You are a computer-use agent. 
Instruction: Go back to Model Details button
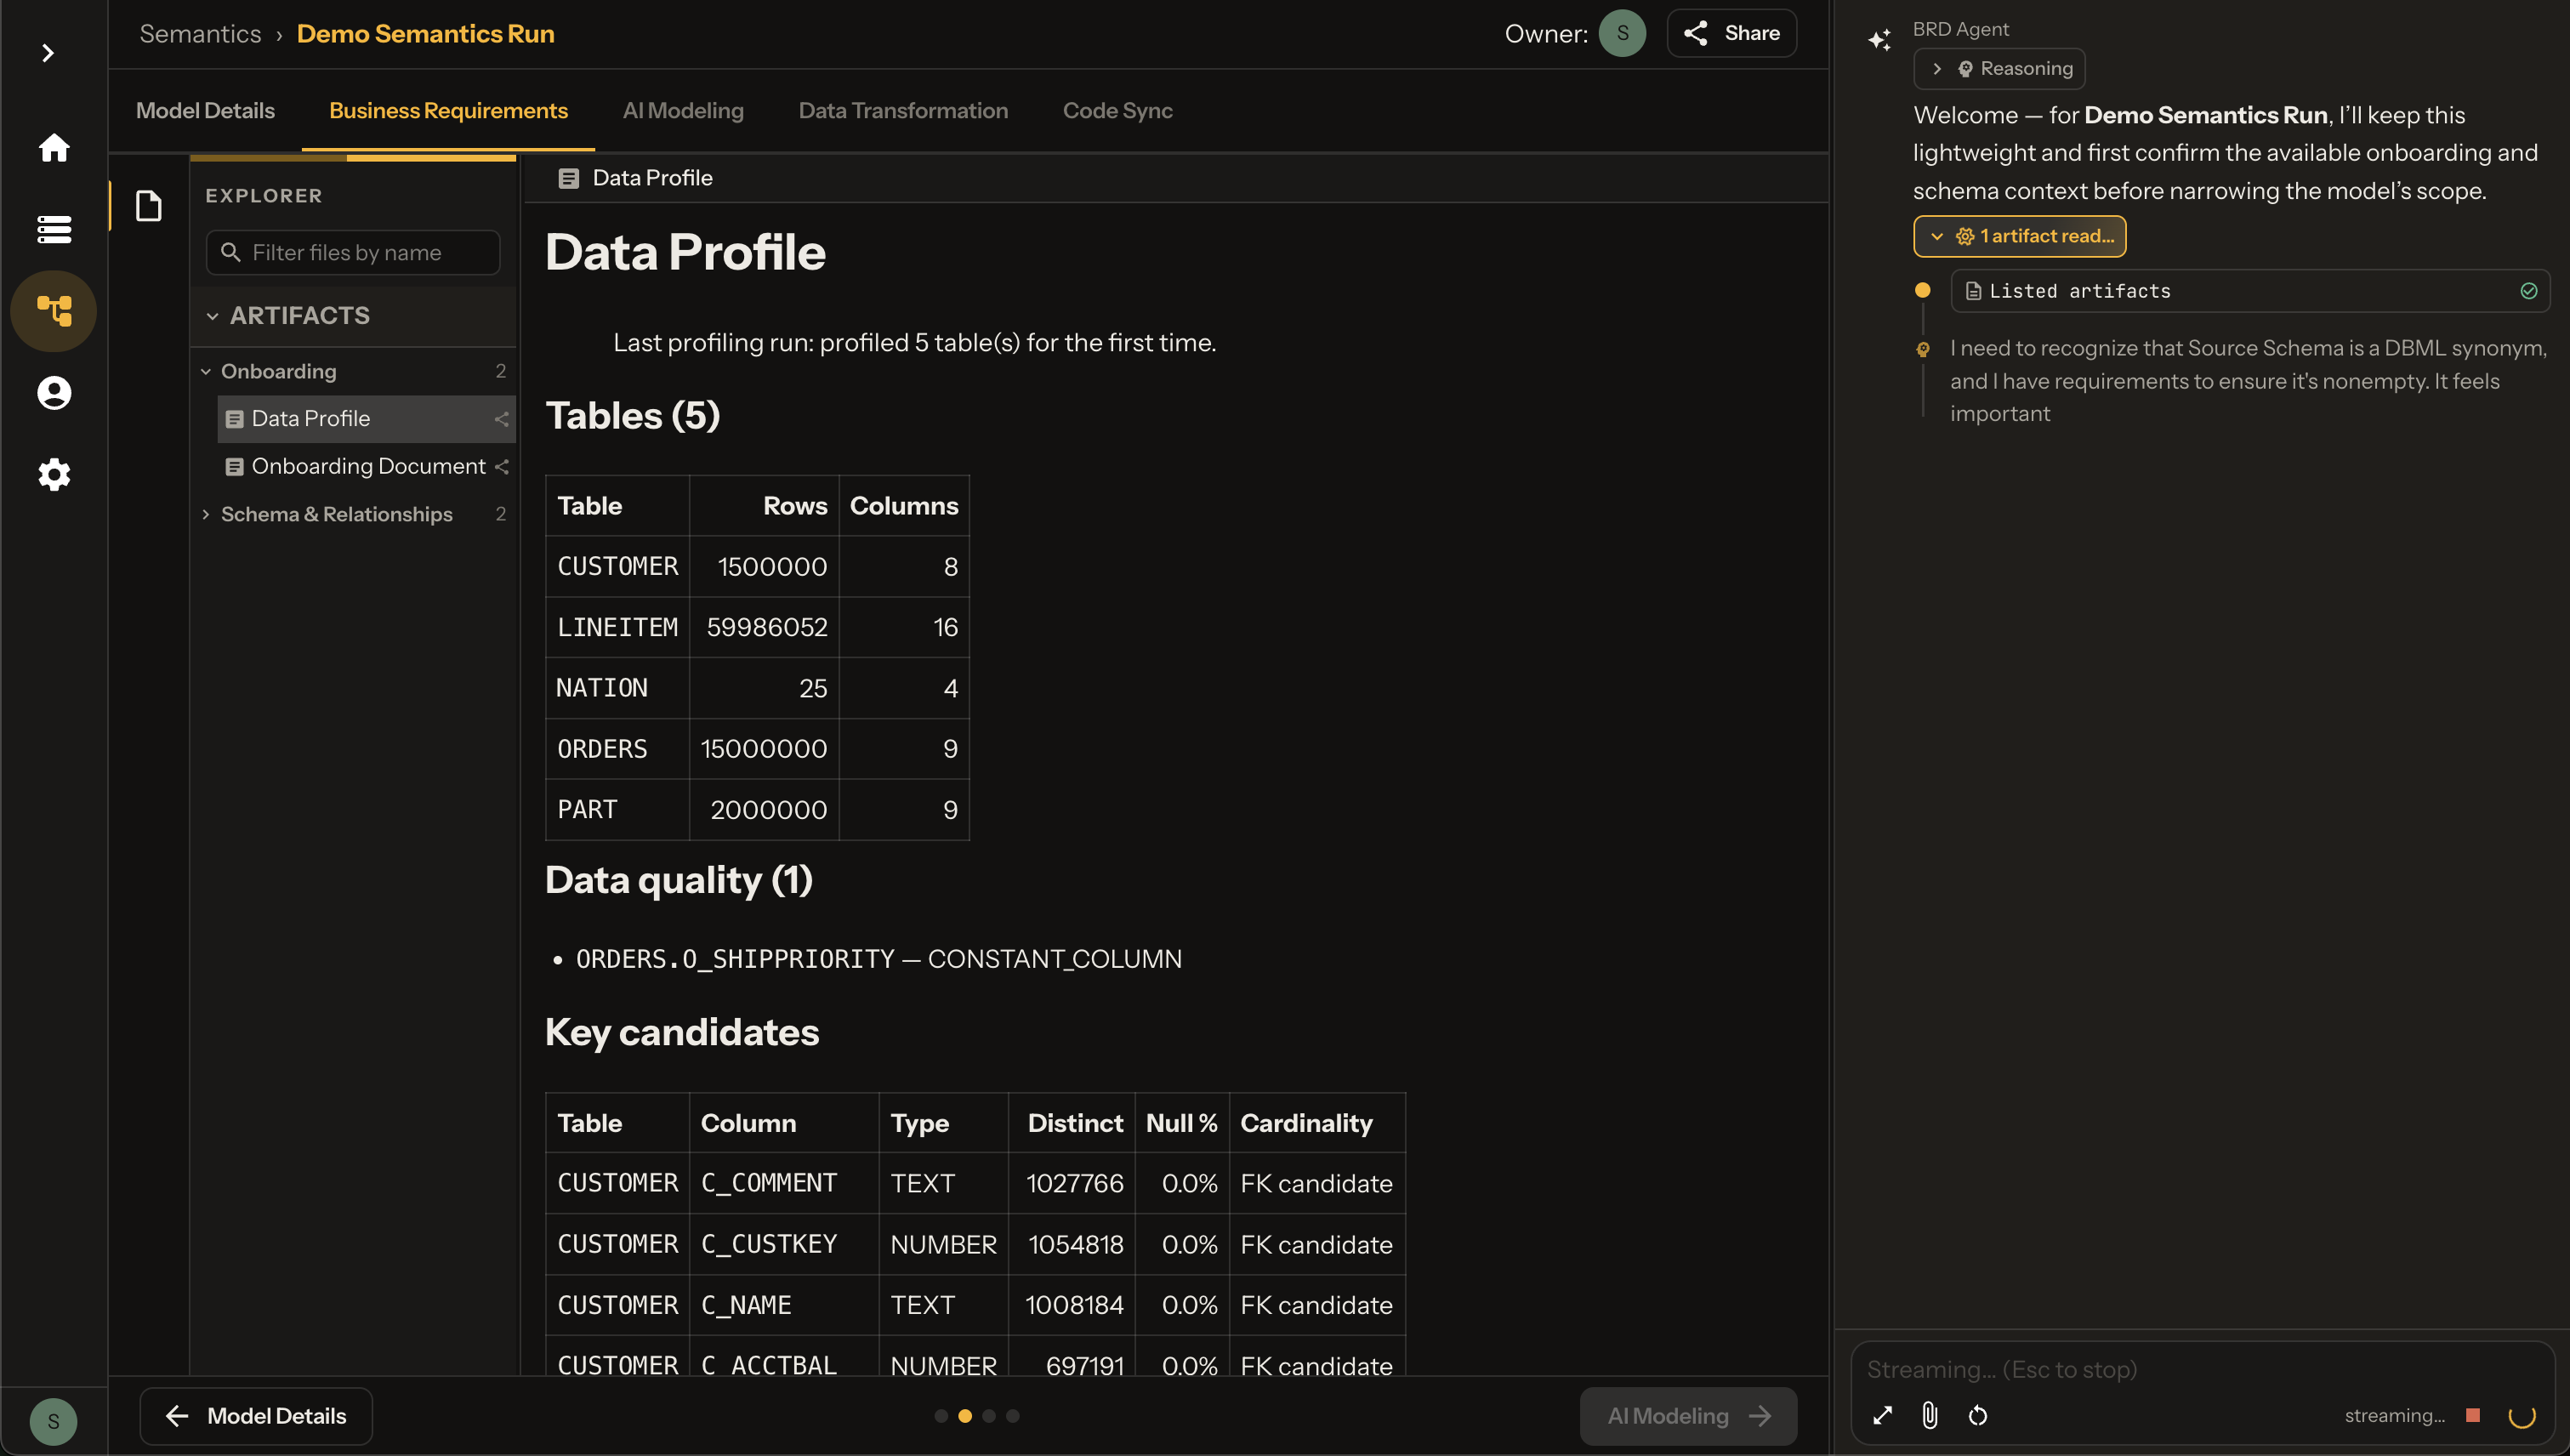tap(256, 1416)
